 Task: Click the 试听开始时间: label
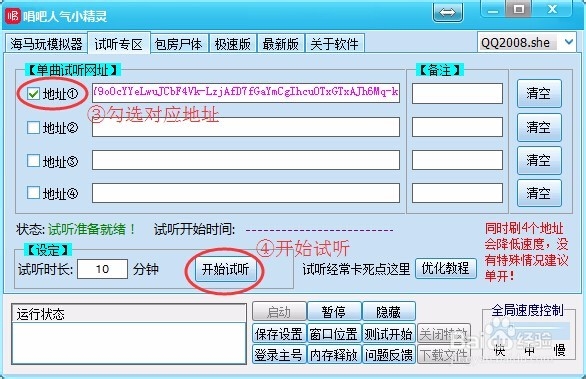pyautogui.click(x=194, y=229)
